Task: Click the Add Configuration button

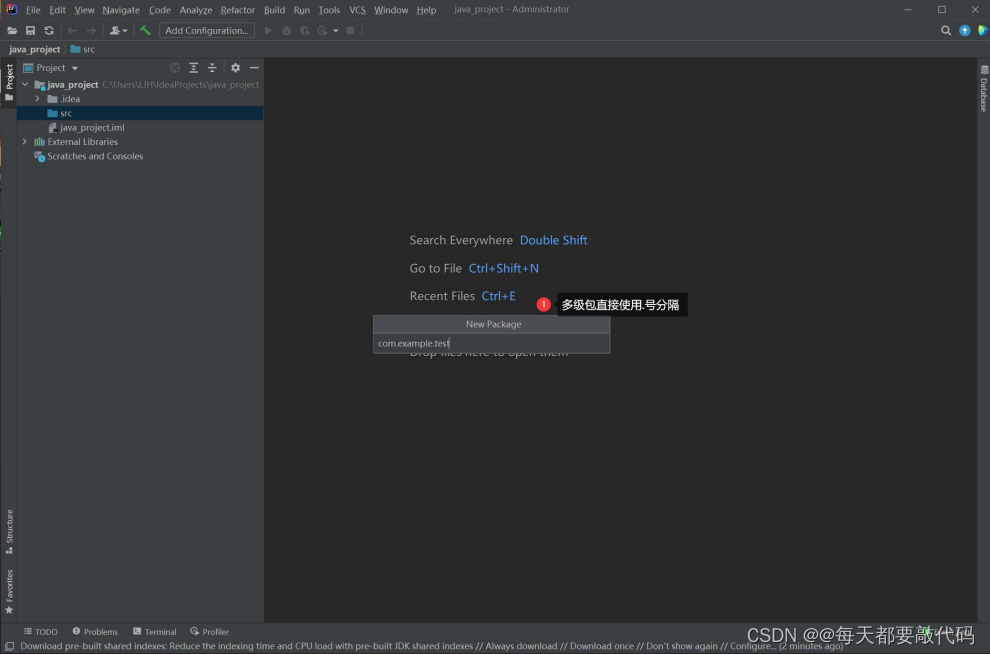Action: (x=206, y=30)
